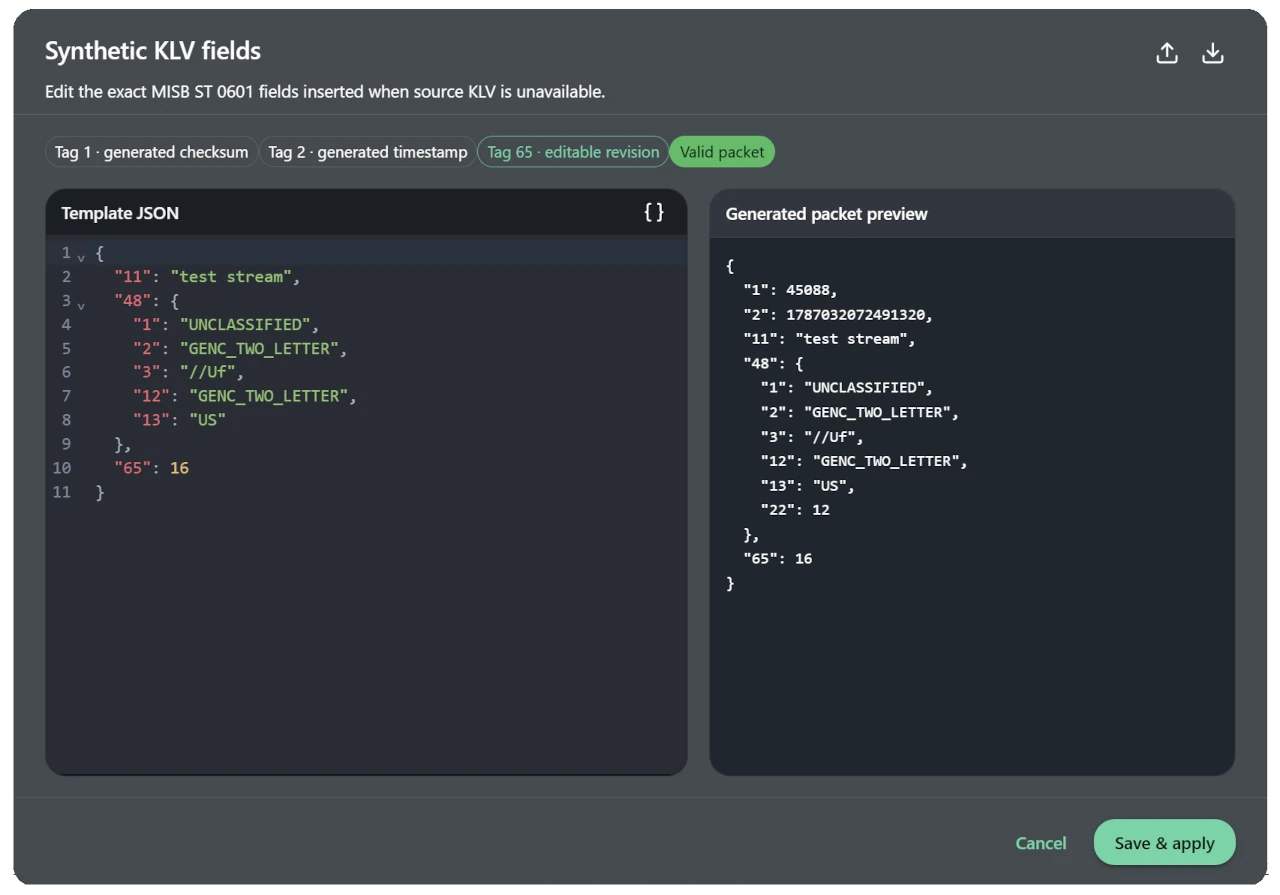Click the download template icon
Image resolution: width=1280 pixels, height=895 pixels.
point(1213,54)
